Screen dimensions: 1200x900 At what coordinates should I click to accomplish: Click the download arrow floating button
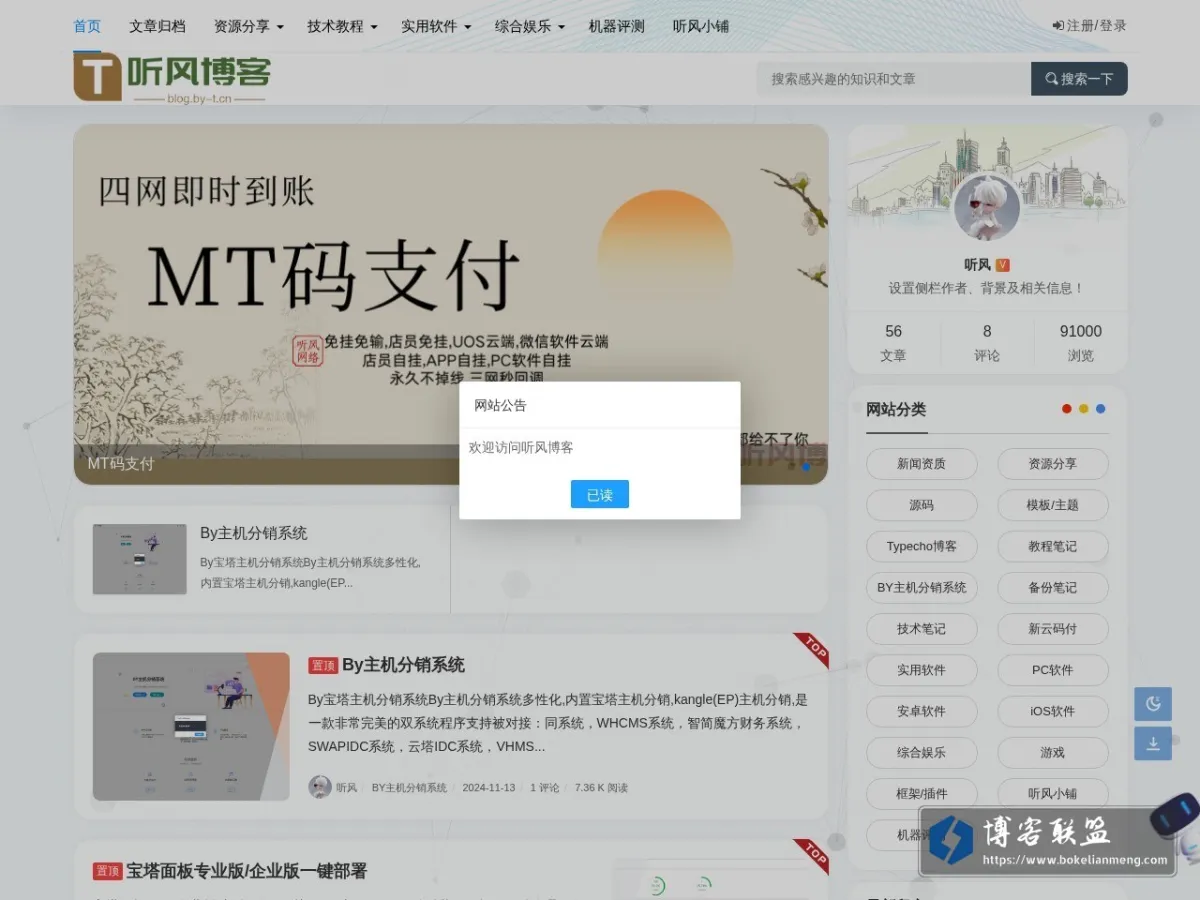pos(1153,743)
